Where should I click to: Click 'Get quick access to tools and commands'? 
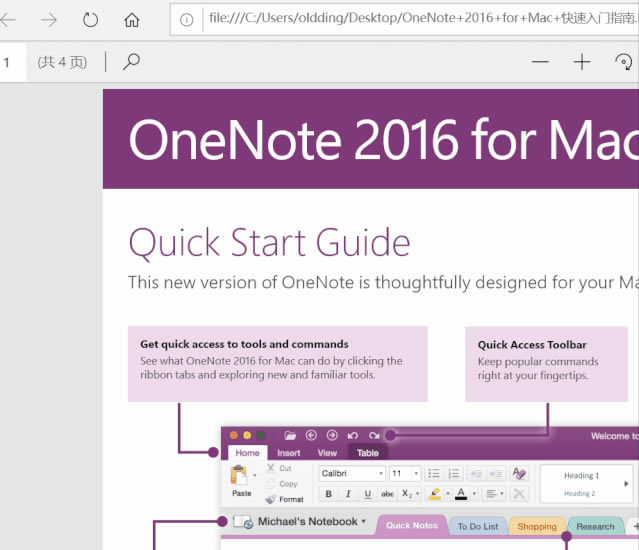[244, 344]
